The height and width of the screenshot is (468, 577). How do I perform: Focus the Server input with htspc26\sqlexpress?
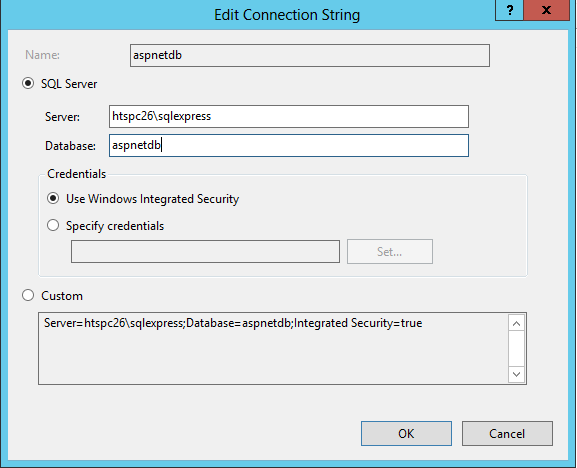click(289, 117)
